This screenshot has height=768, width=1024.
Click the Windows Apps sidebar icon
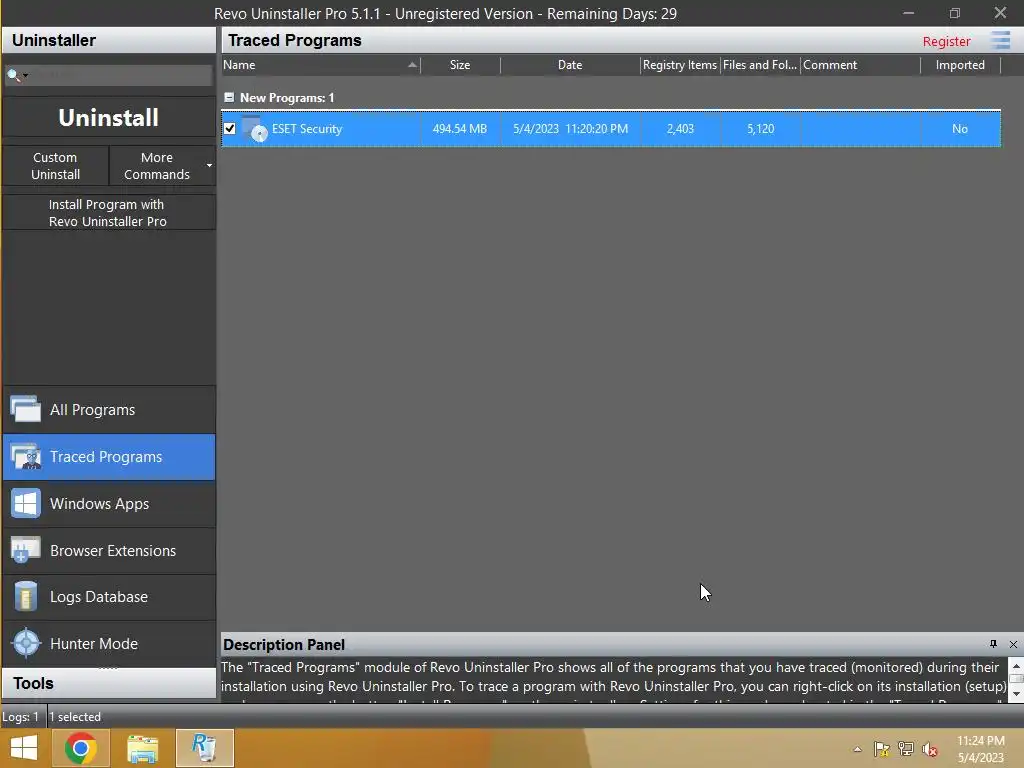point(25,504)
